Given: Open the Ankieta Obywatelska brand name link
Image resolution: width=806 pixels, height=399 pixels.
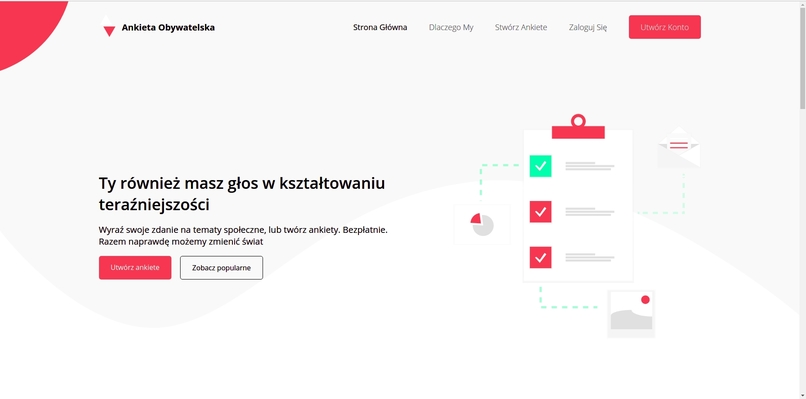Looking at the screenshot, I should coord(168,27).
